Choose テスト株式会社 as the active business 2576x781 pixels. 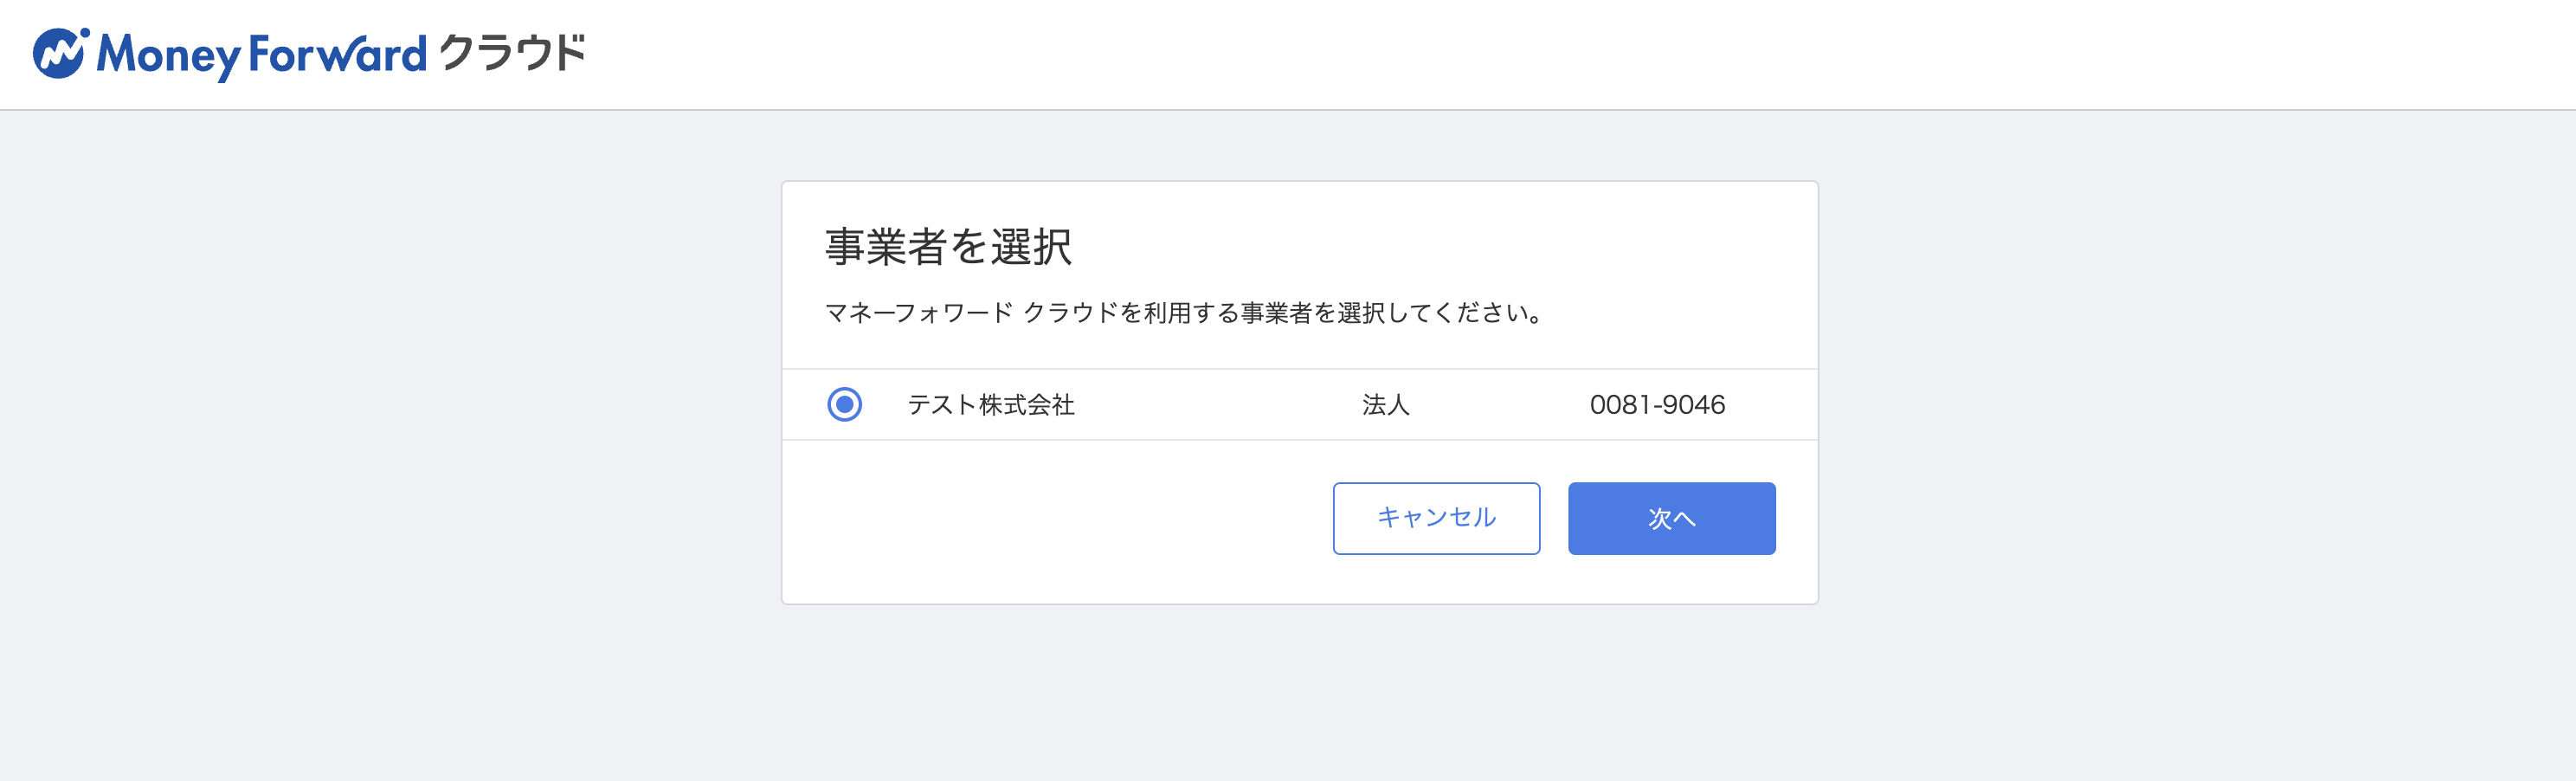[x=845, y=404]
